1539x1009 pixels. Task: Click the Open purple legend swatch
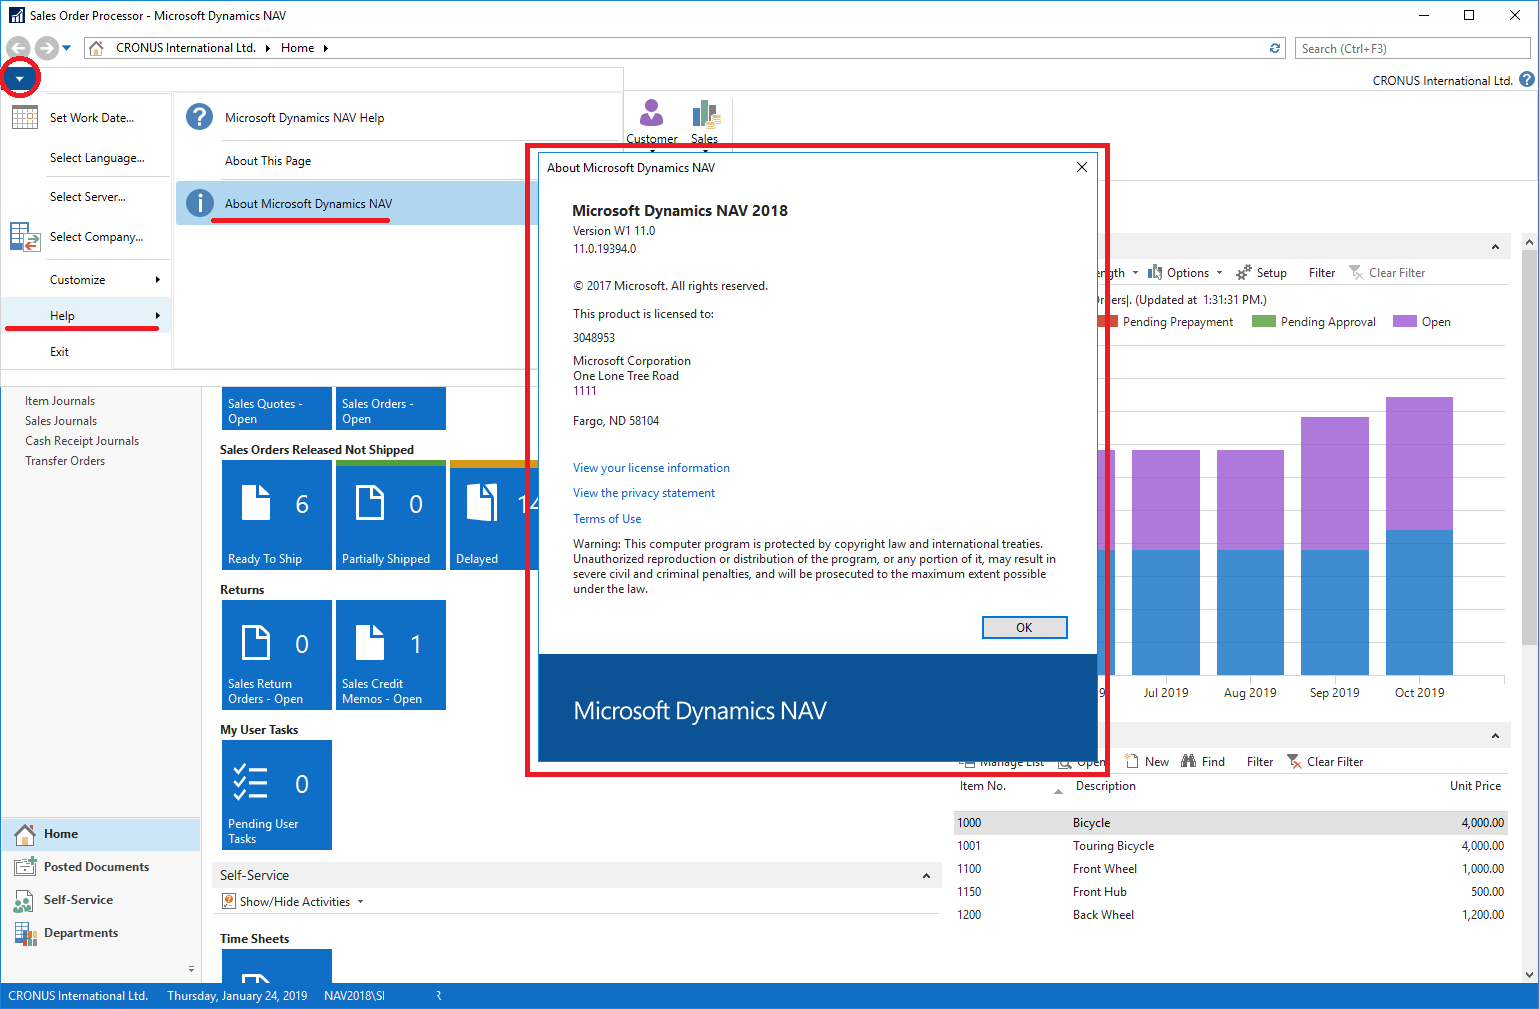(x=1405, y=322)
